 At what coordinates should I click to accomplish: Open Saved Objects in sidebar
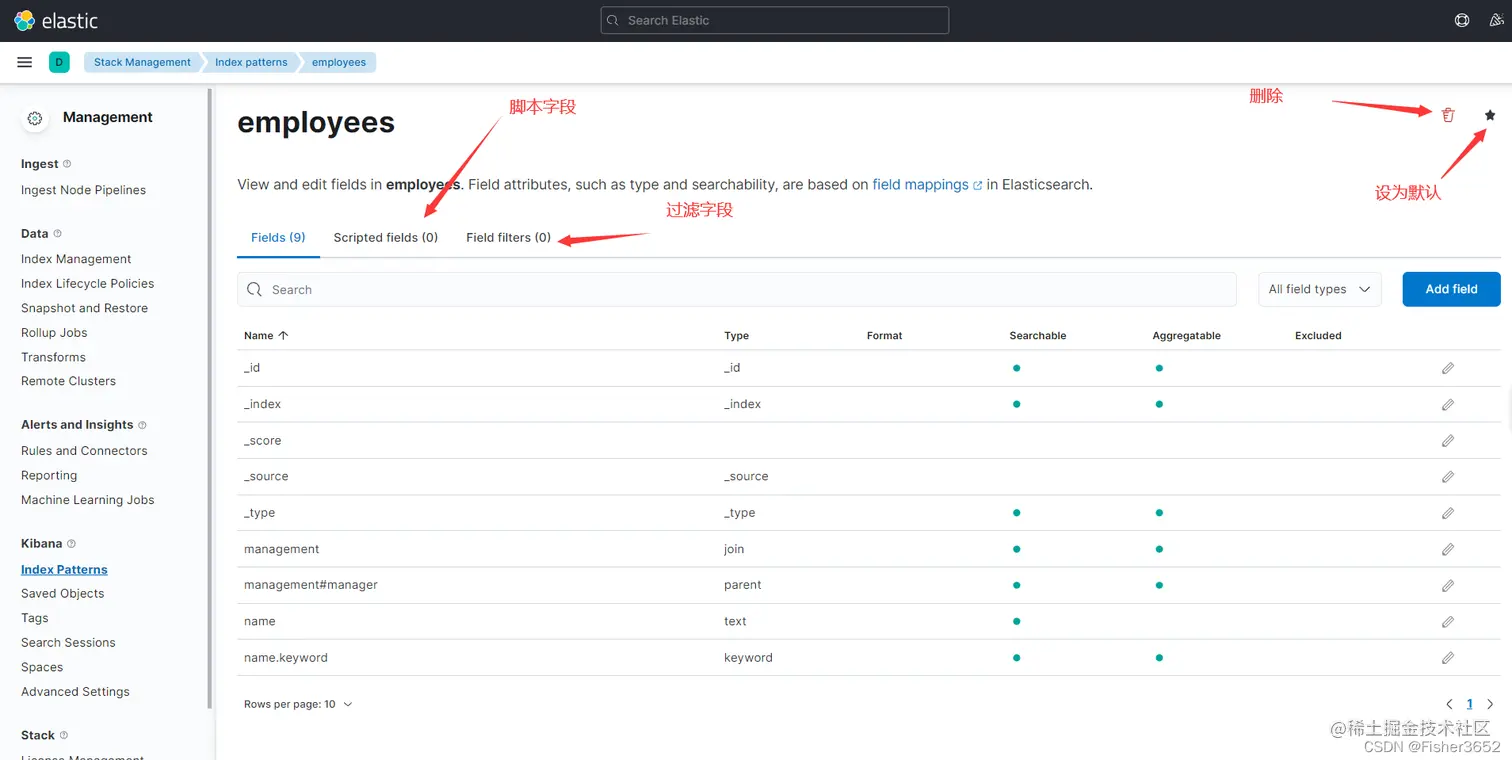[62, 594]
